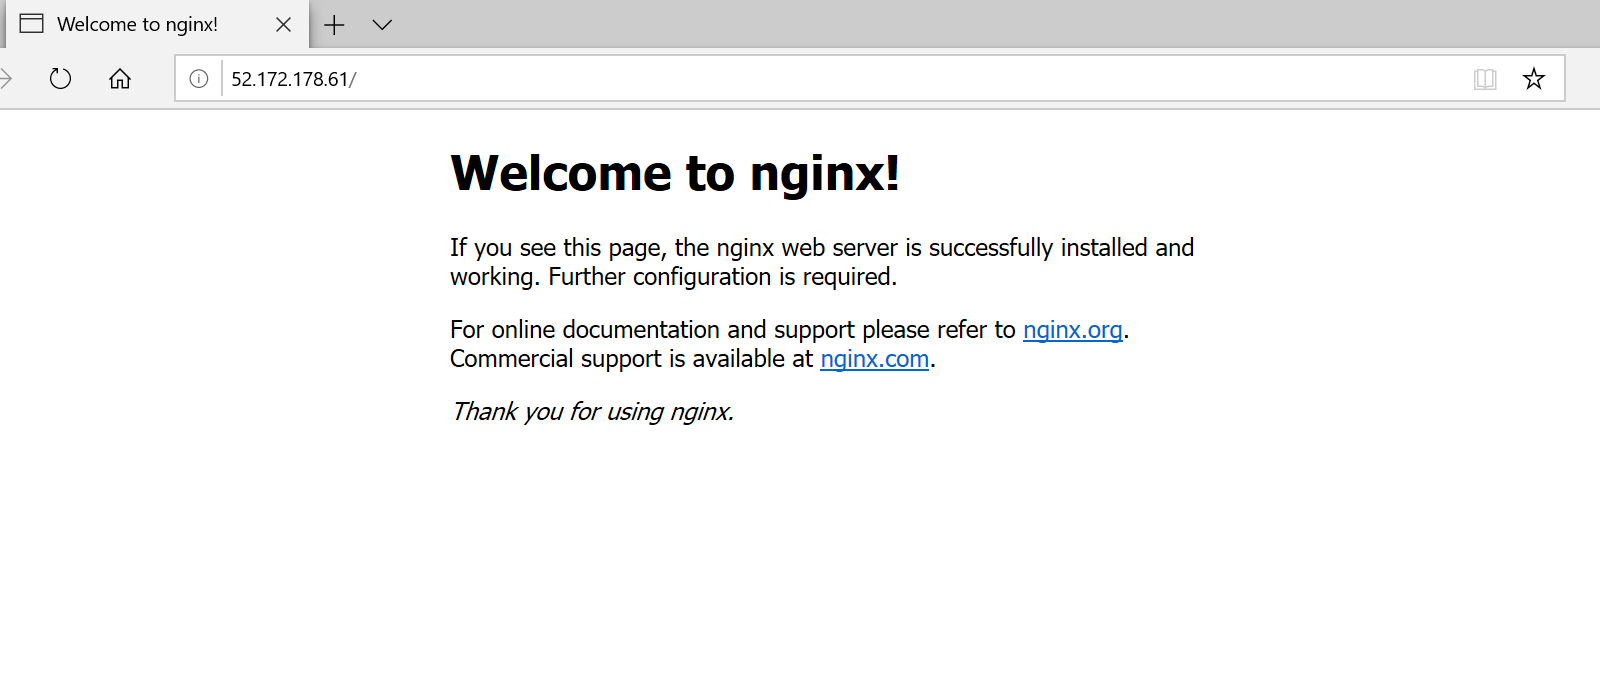Click the Welcome to nginx! heading
This screenshot has width=1600, height=678.
click(675, 173)
